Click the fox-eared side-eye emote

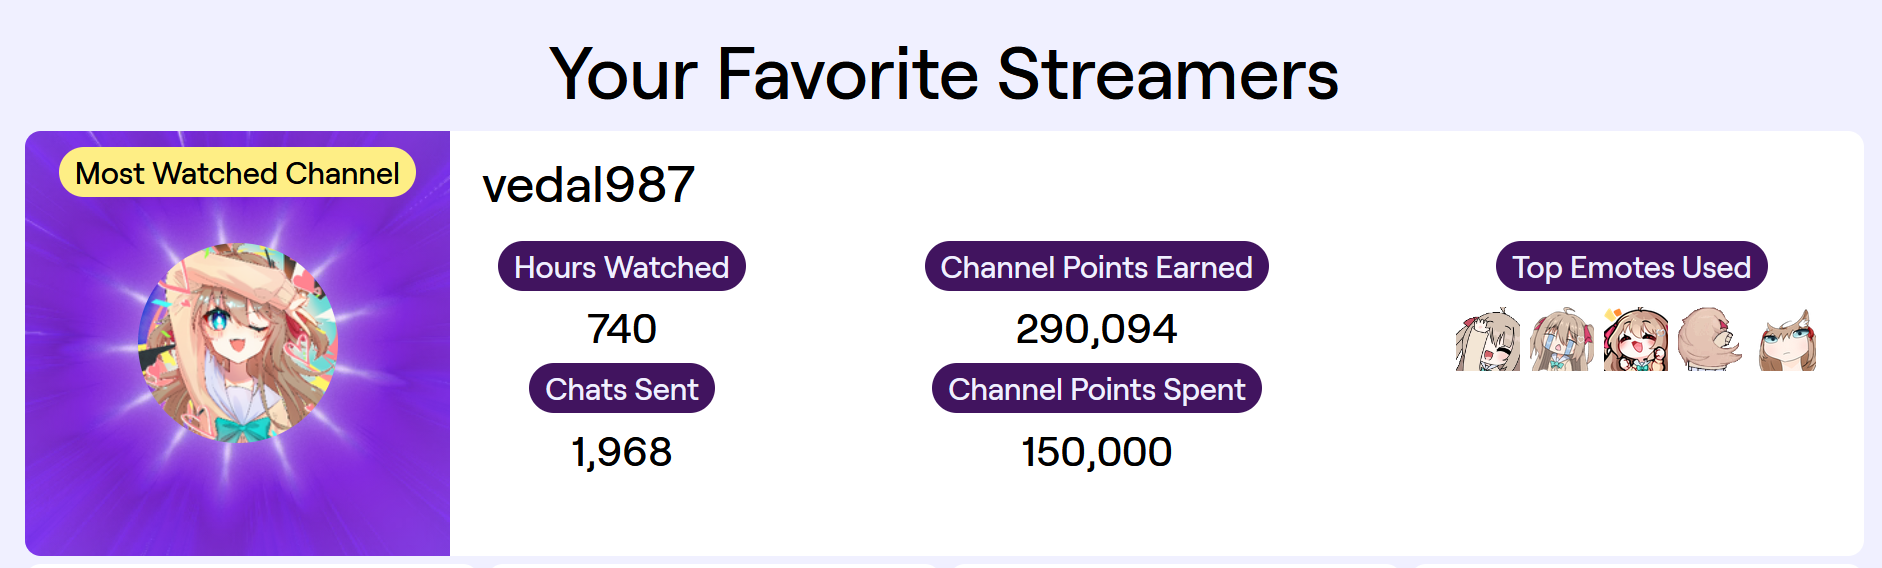(1787, 340)
